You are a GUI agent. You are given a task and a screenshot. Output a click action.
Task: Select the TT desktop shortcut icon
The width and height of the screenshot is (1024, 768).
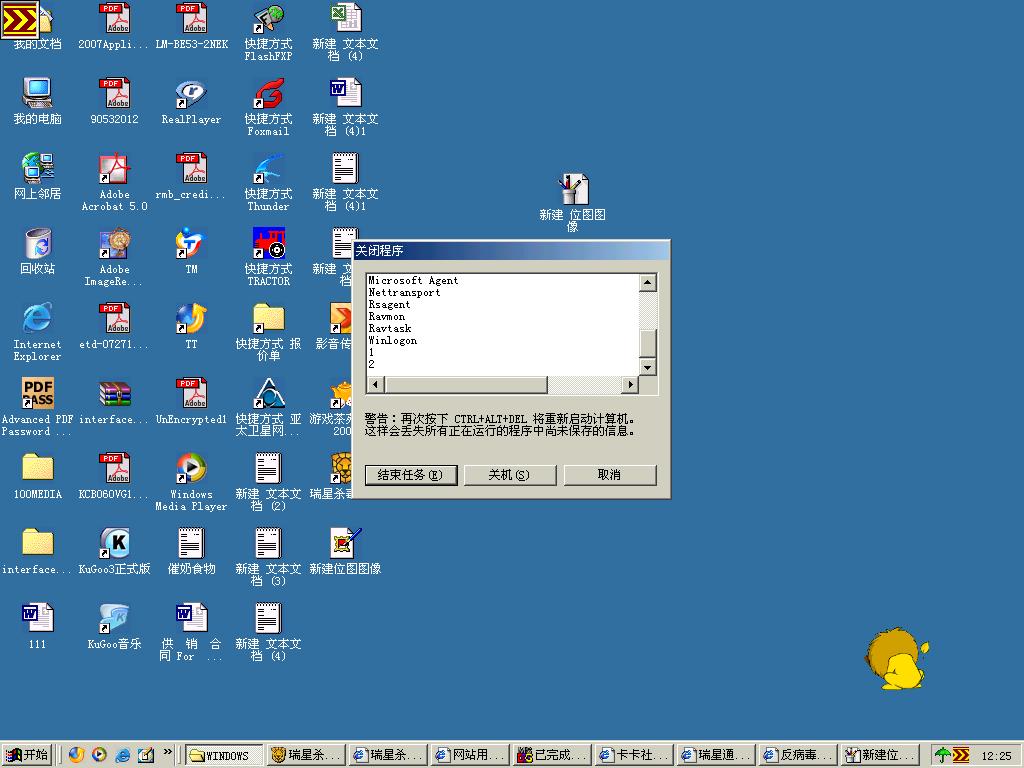pos(191,325)
